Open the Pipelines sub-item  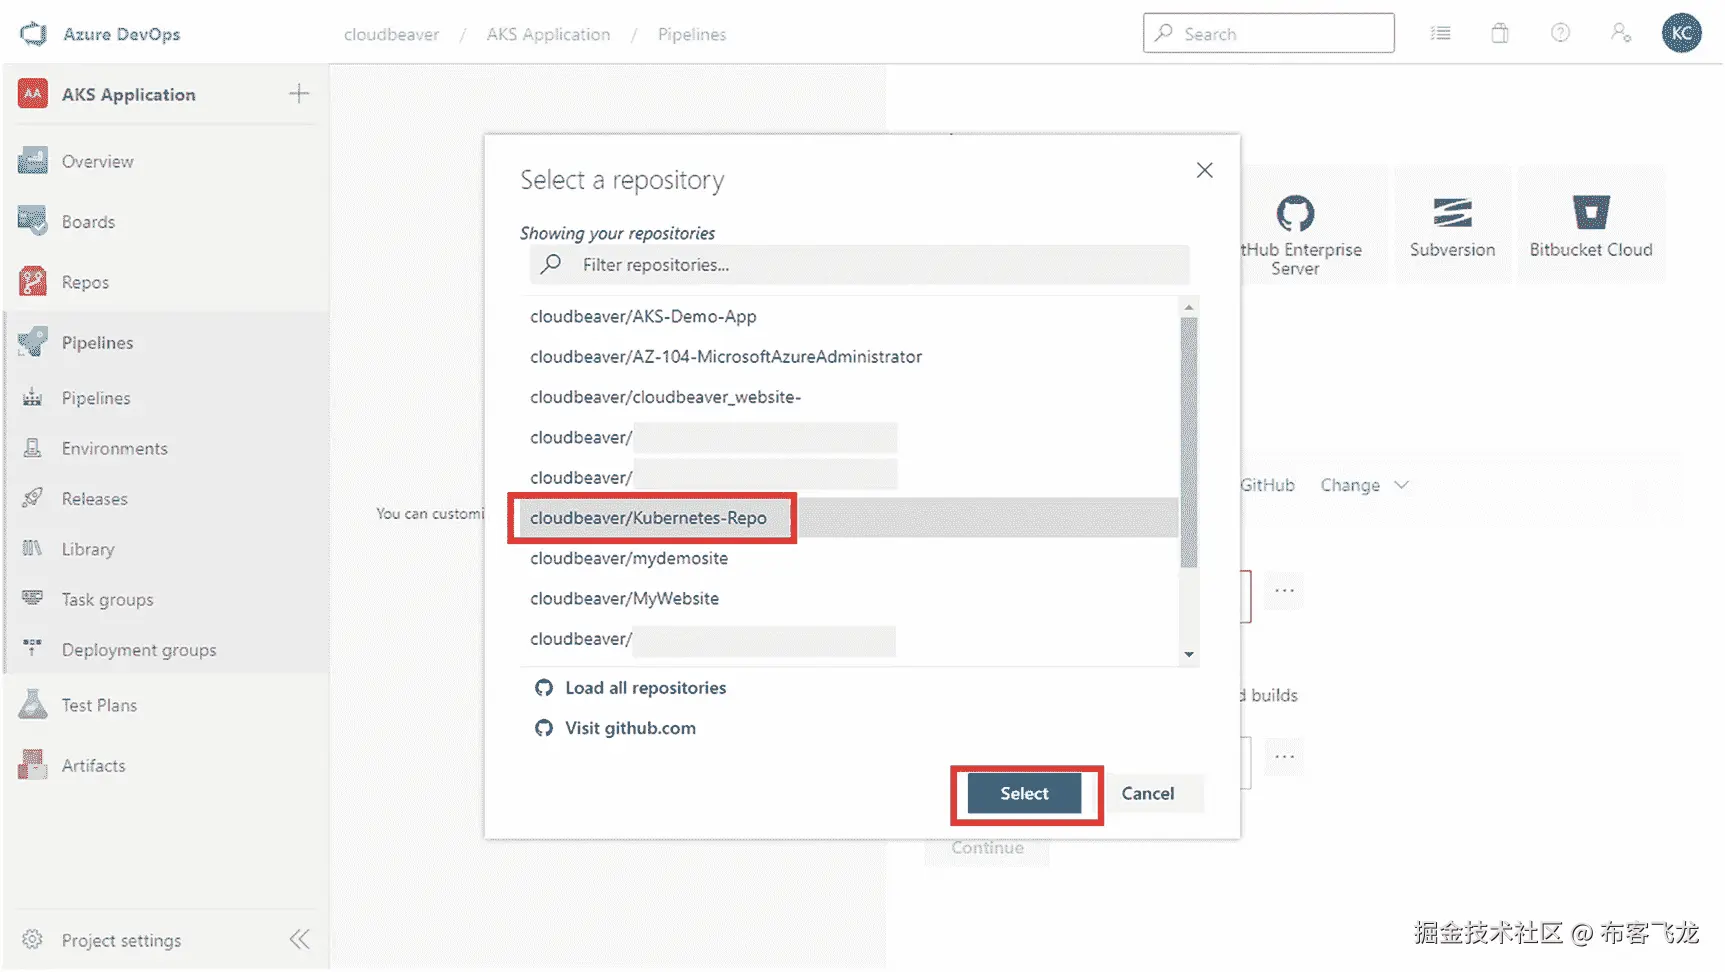(x=96, y=398)
